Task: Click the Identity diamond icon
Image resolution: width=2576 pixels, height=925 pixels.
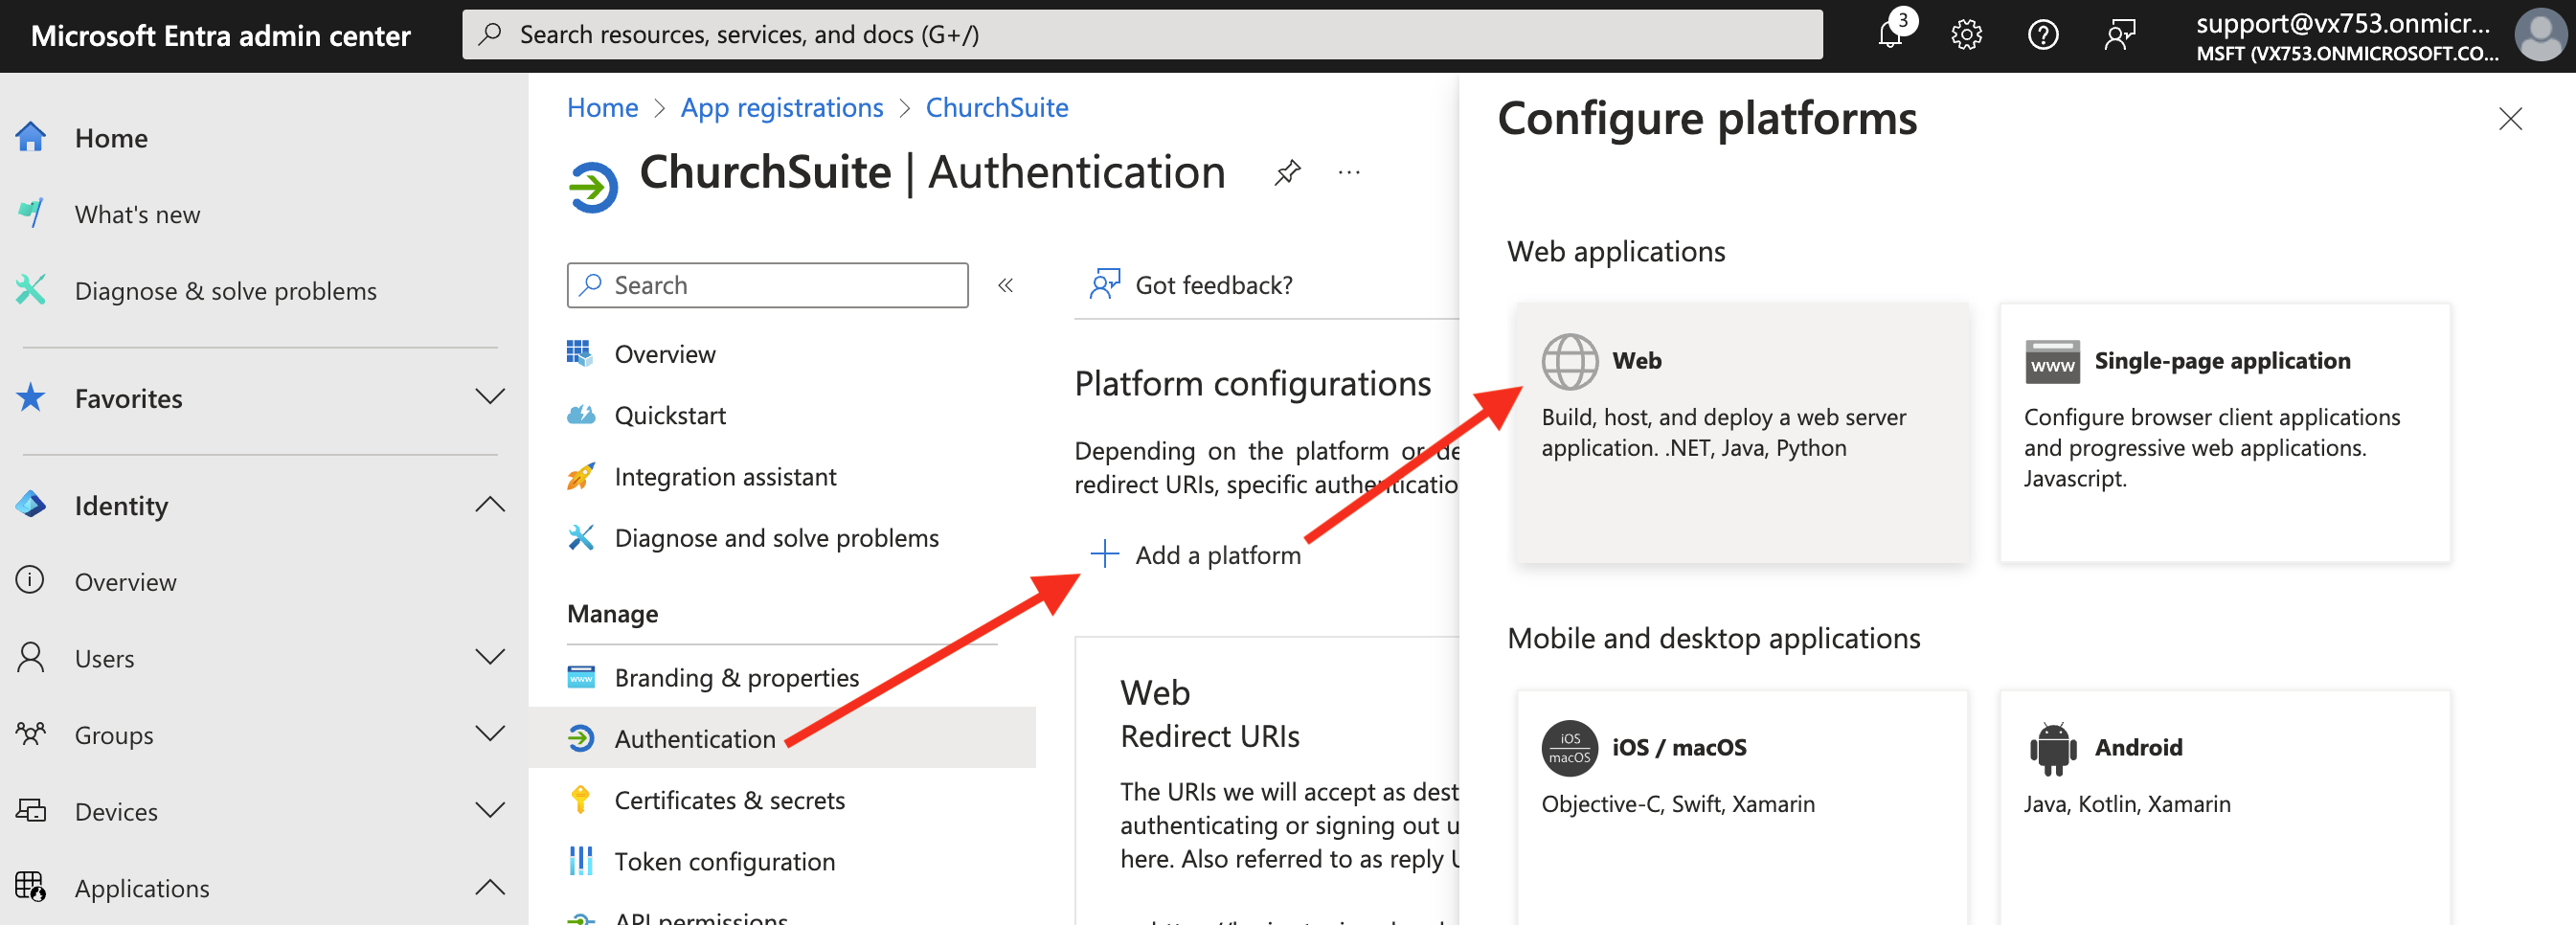Action: pos(31,504)
